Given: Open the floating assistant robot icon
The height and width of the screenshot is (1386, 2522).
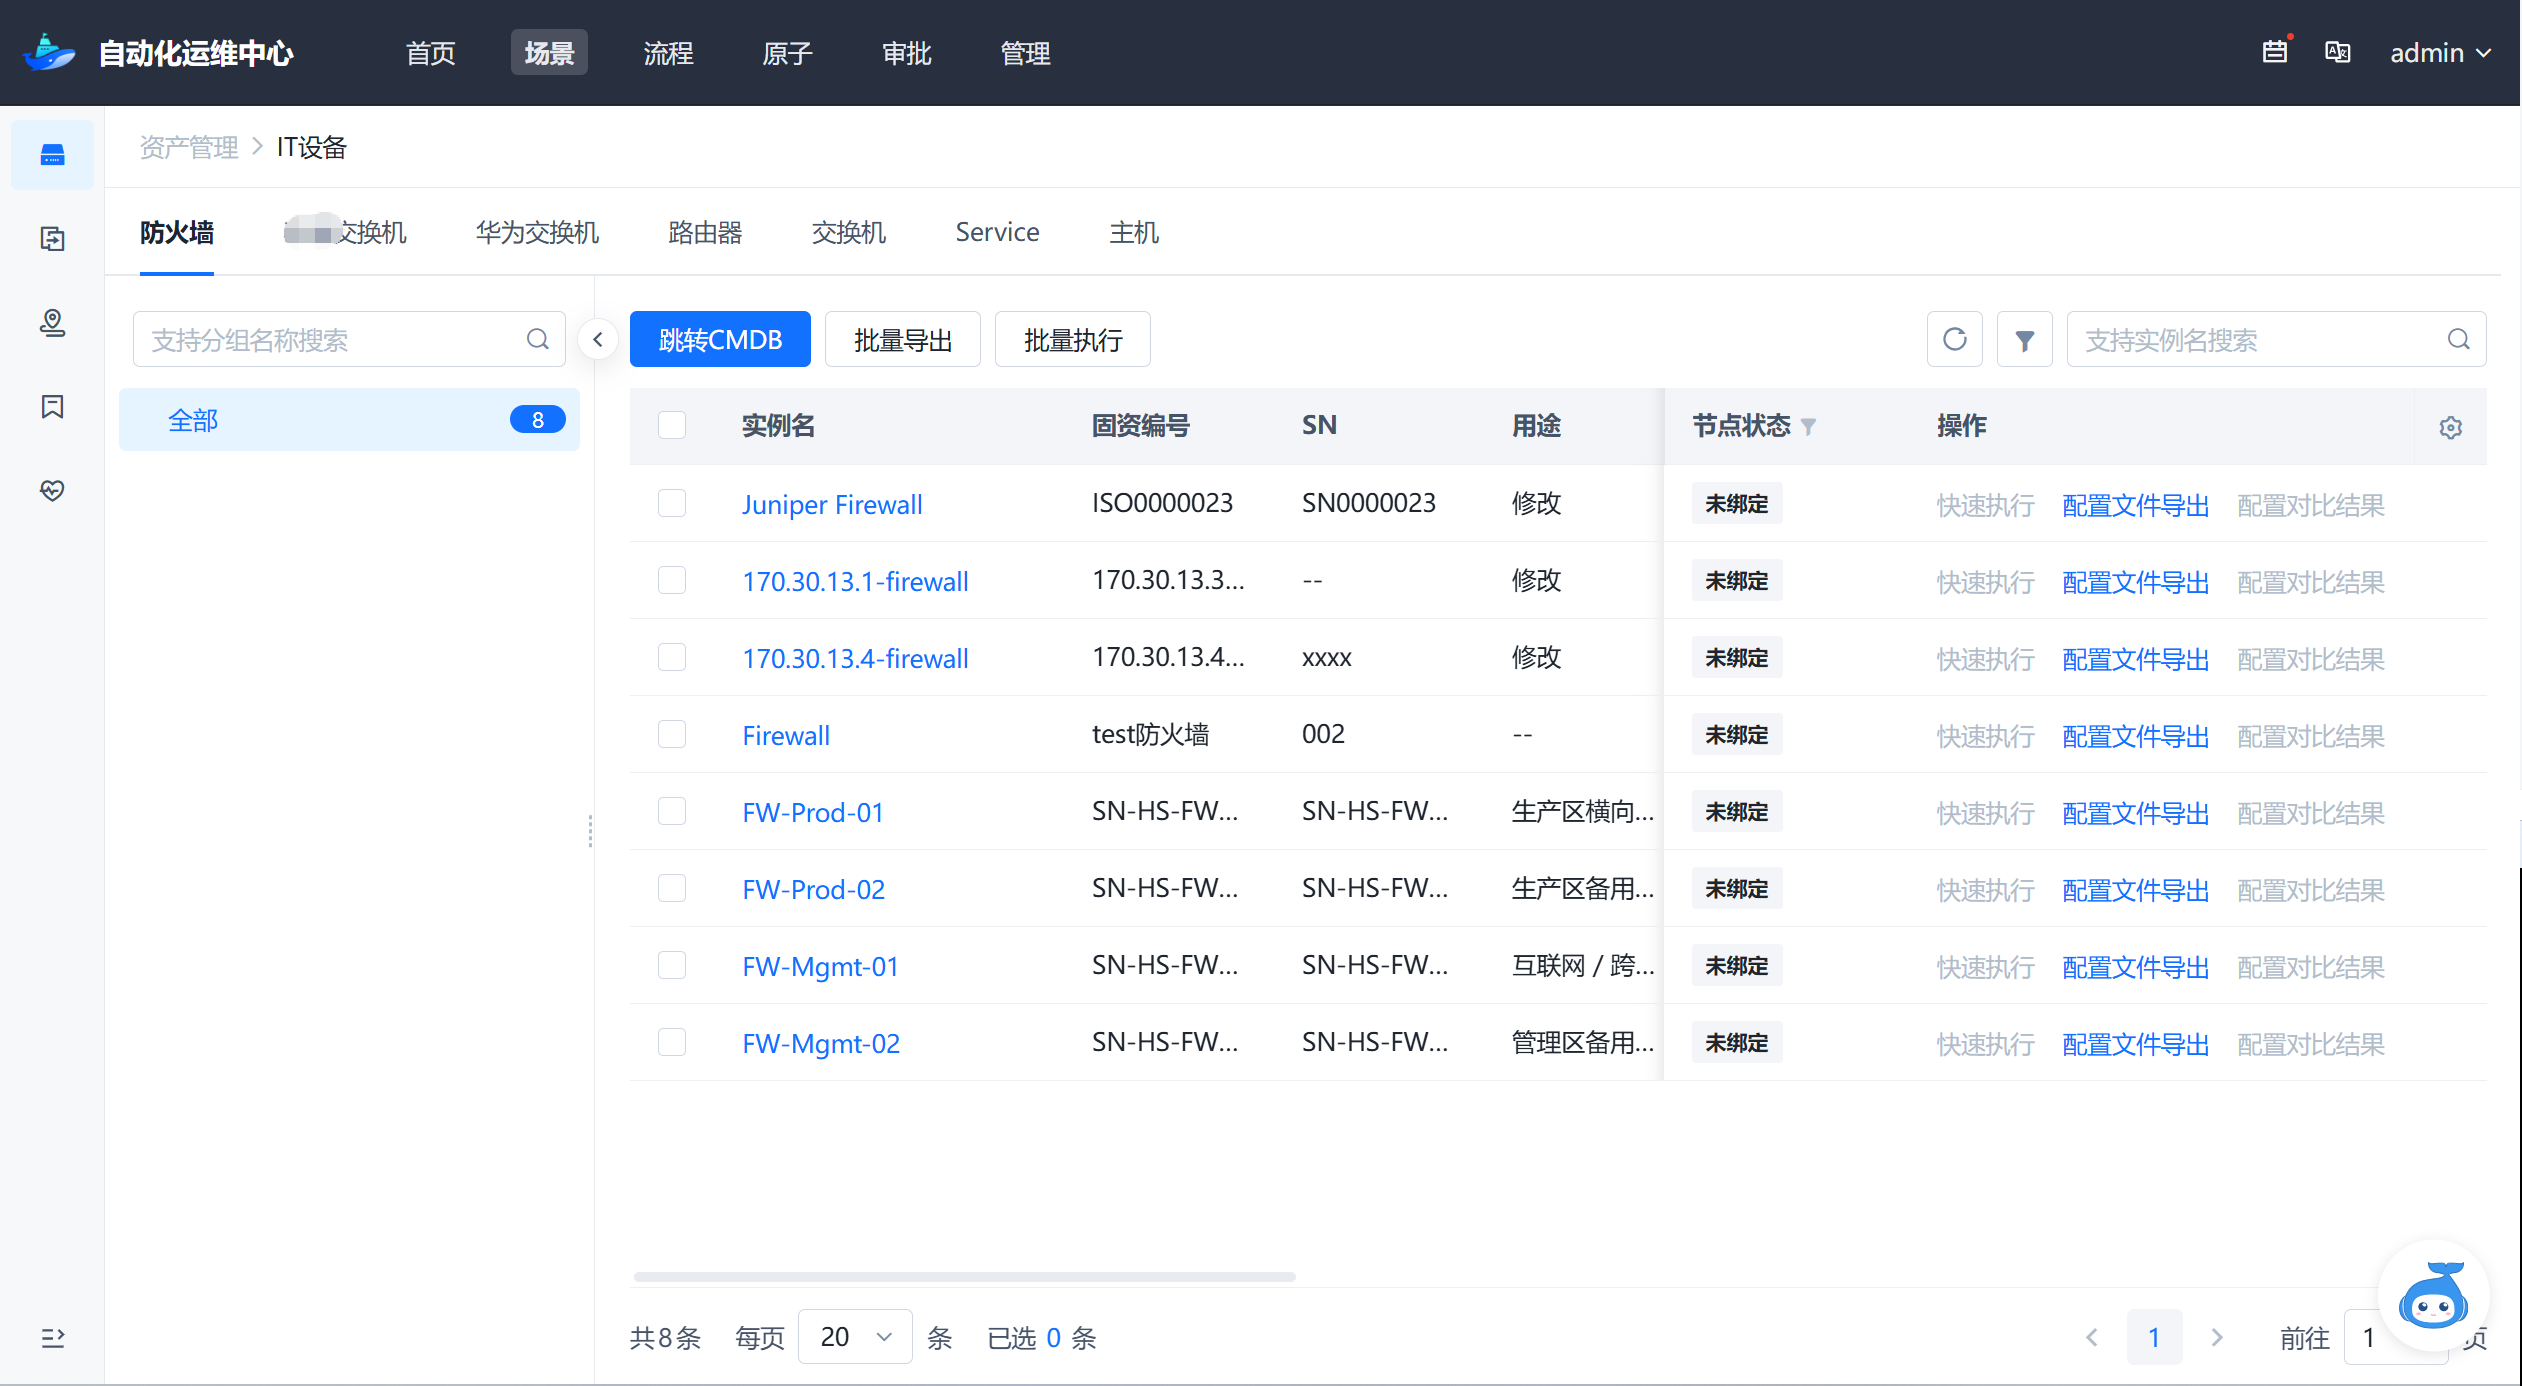Looking at the screenshot, I should pos(2434,1295).
